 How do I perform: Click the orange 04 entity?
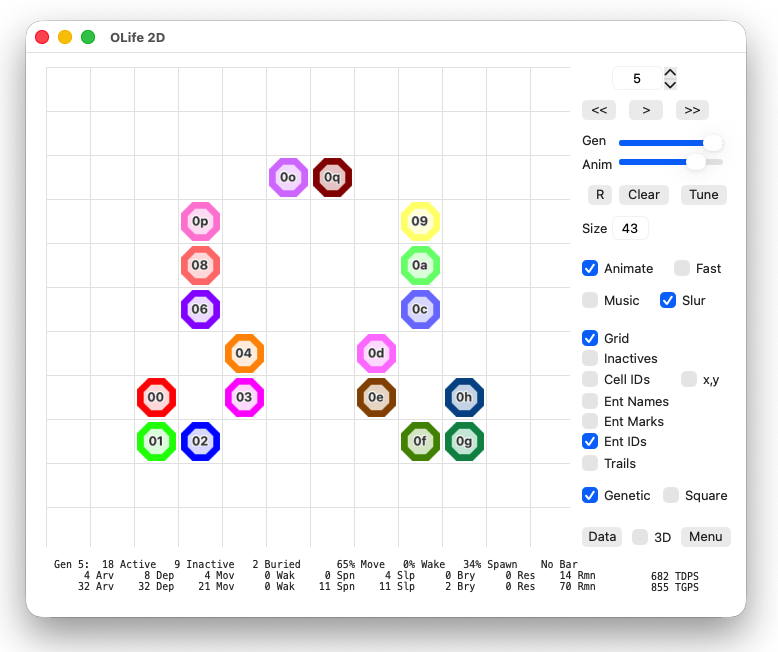244,353
